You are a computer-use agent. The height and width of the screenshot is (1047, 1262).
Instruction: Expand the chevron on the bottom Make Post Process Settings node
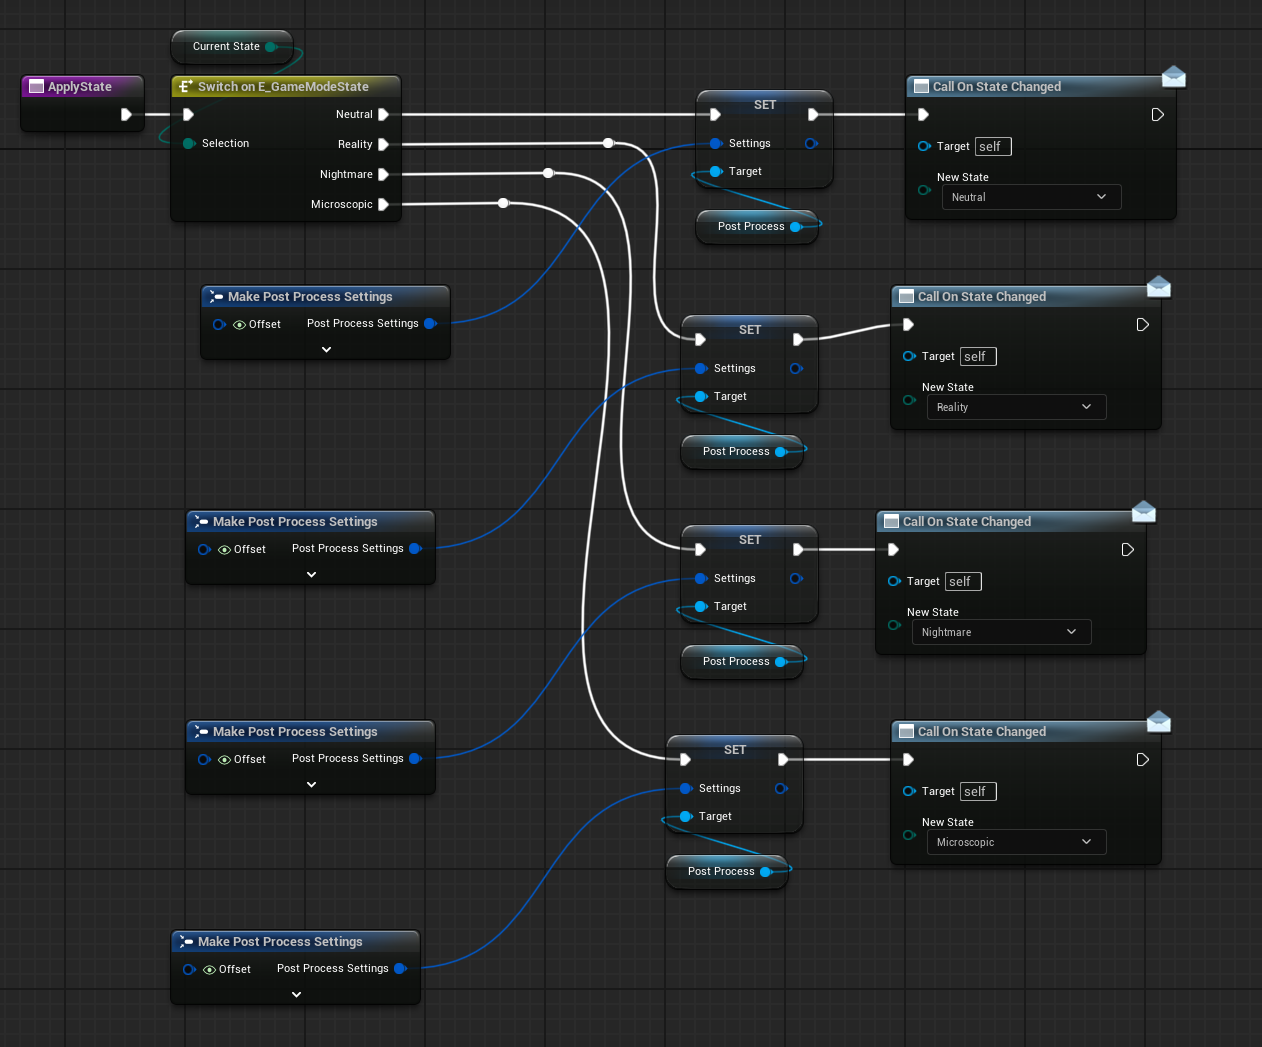pyautogui.click(x=295, y=994)
